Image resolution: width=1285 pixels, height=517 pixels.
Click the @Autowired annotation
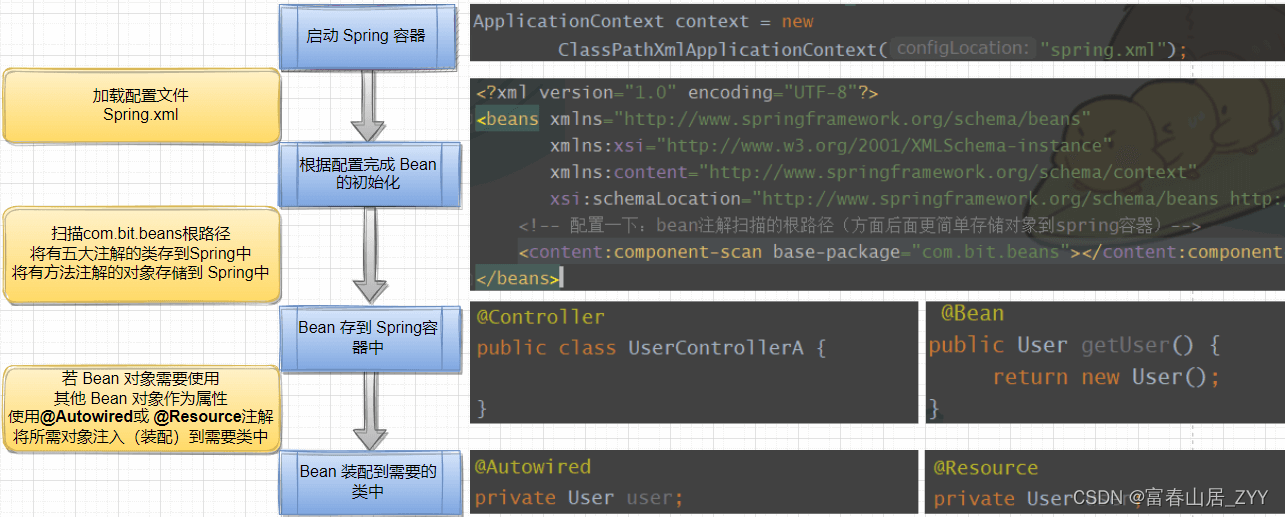tap(532, 467)
